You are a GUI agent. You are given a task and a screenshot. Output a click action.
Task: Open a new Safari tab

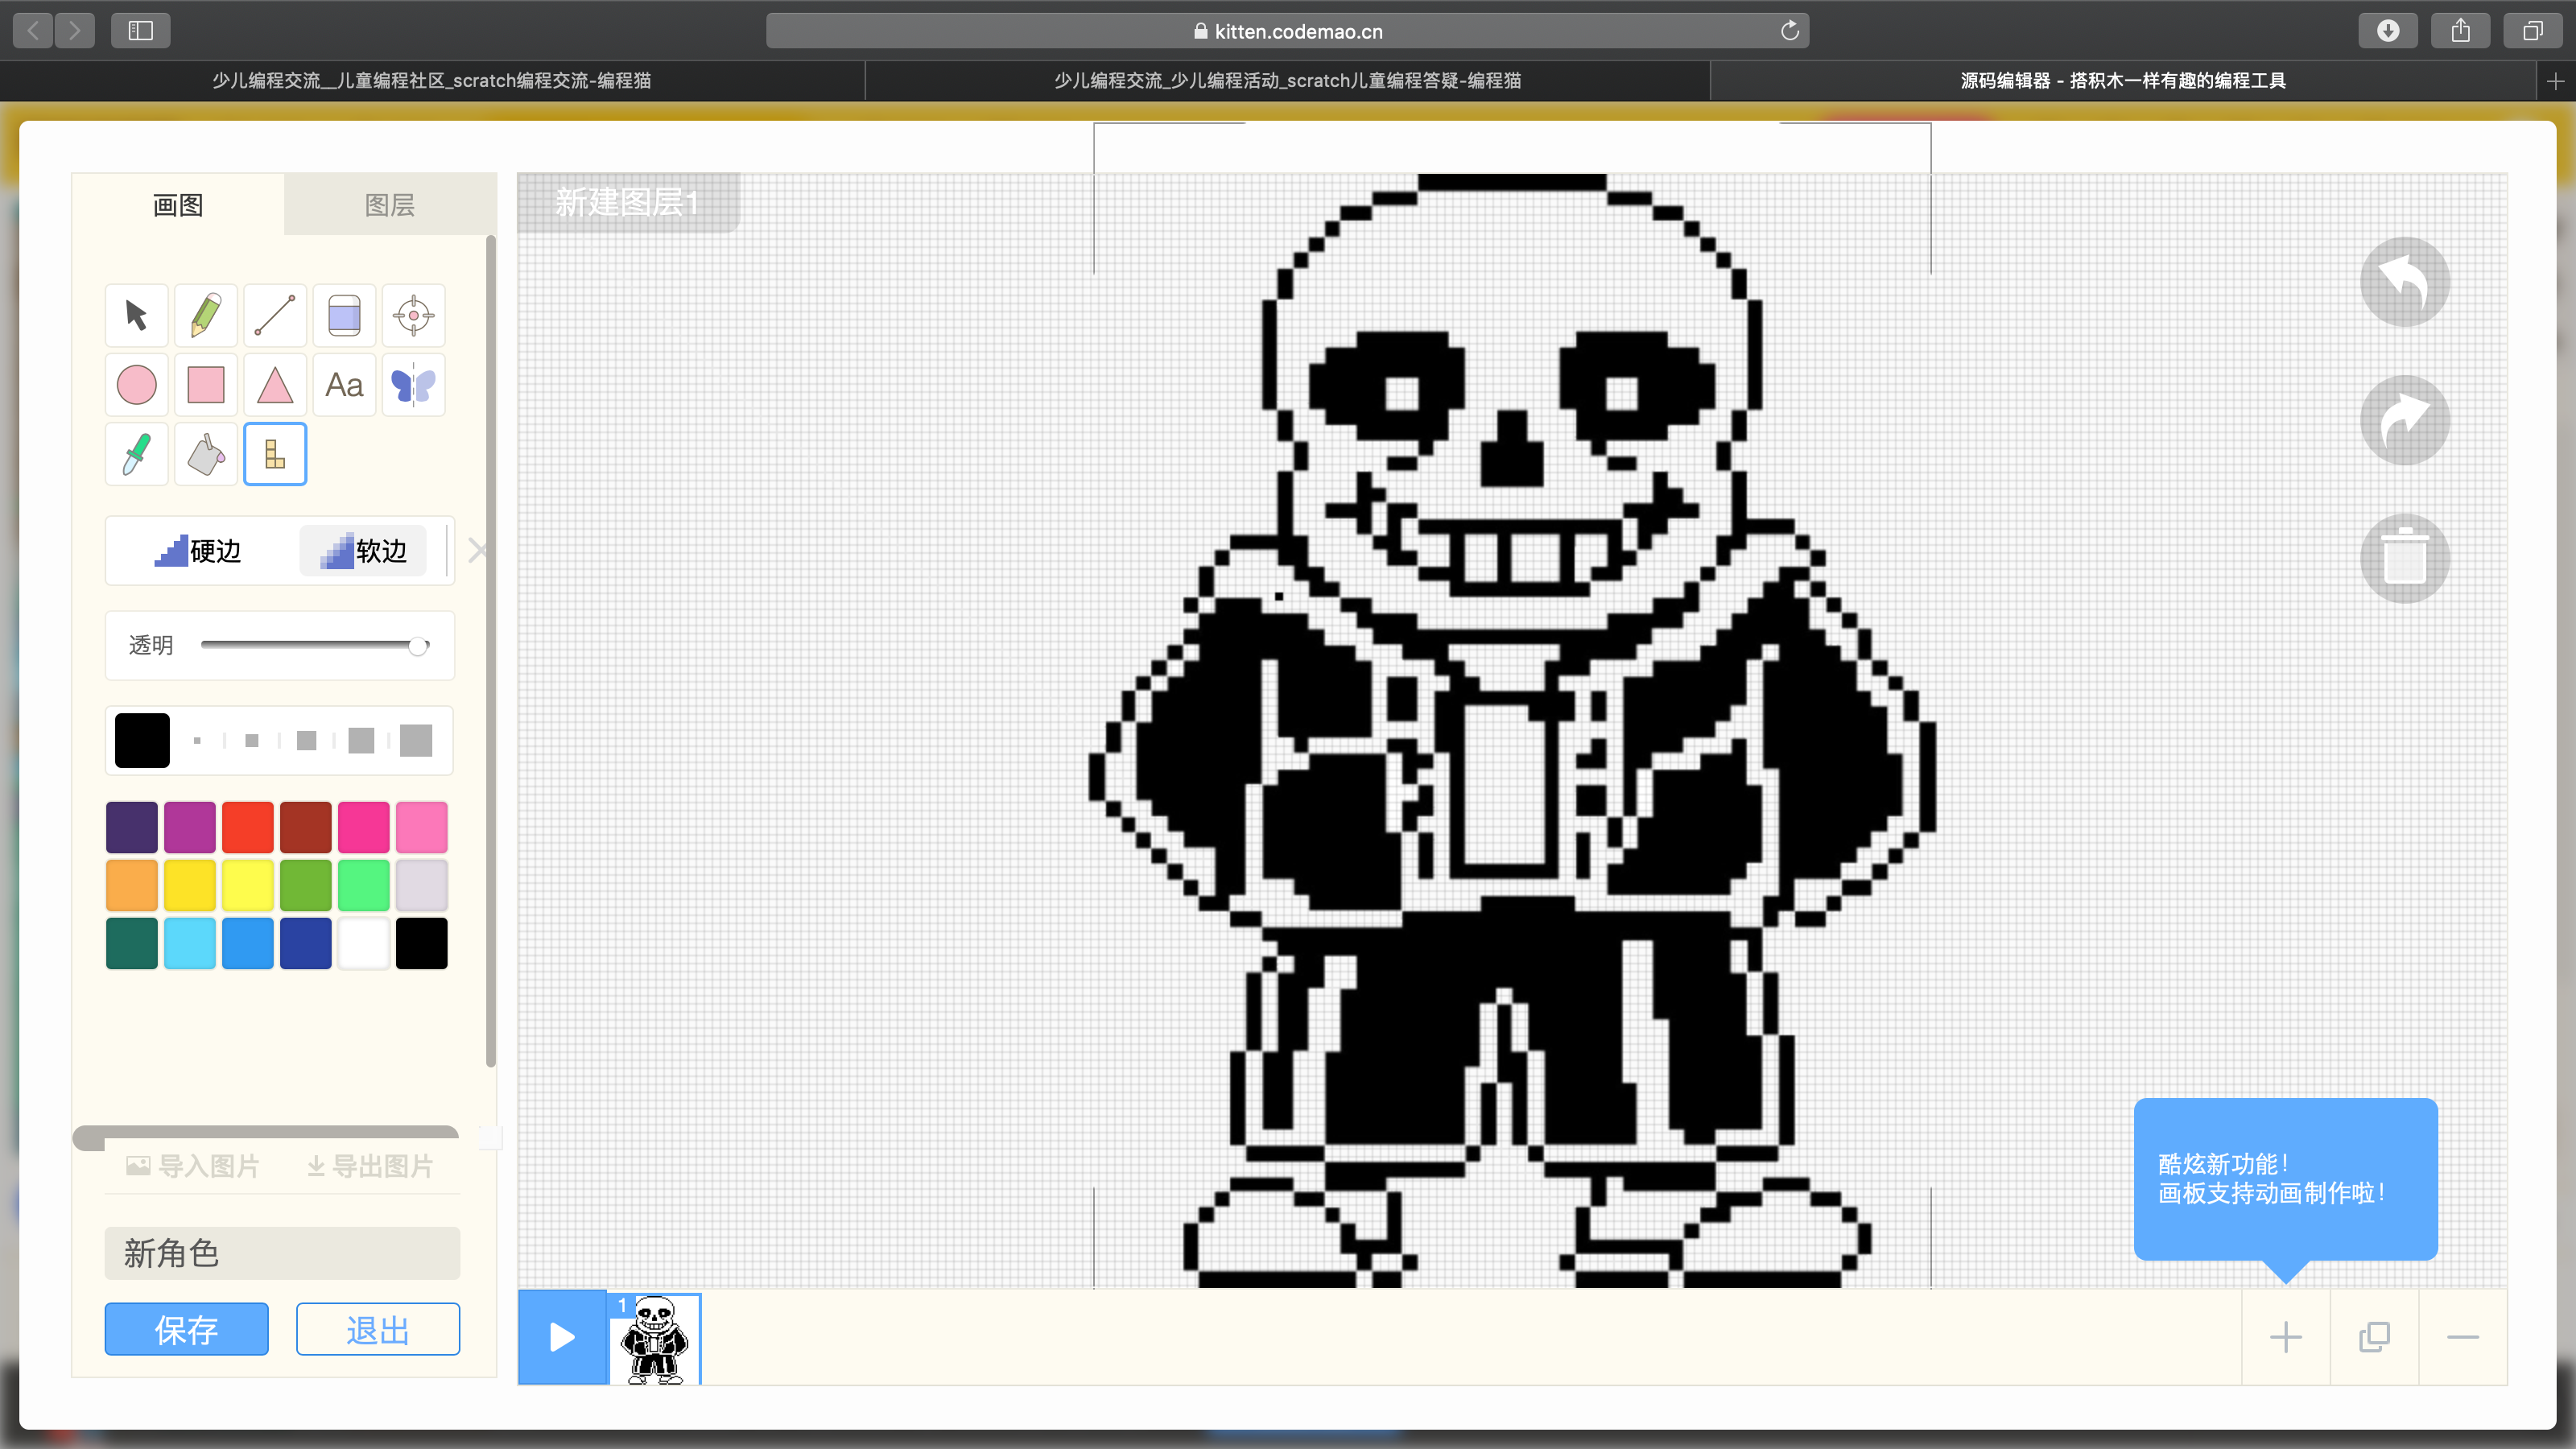click(x=2556, y=81)
